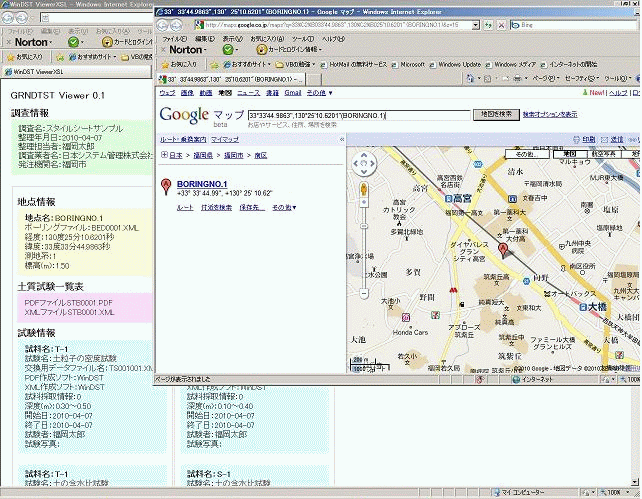
Task: Click 画像 link in Google top bar
Action: tap(187, 93)
